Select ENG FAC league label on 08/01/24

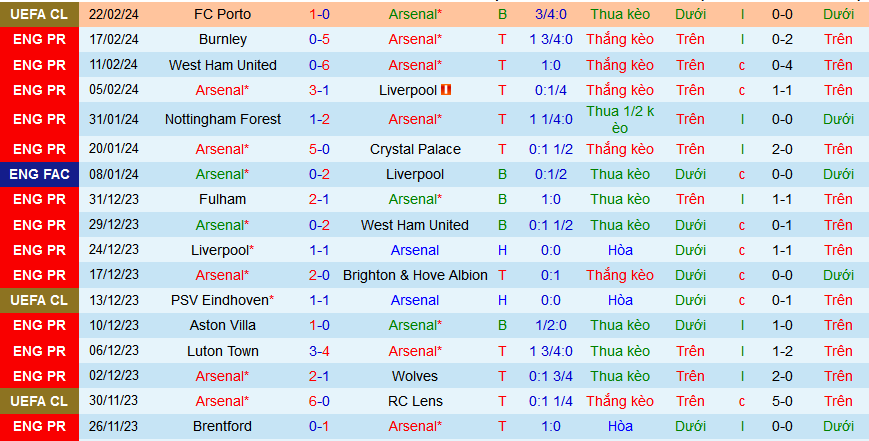pos(40,174)
